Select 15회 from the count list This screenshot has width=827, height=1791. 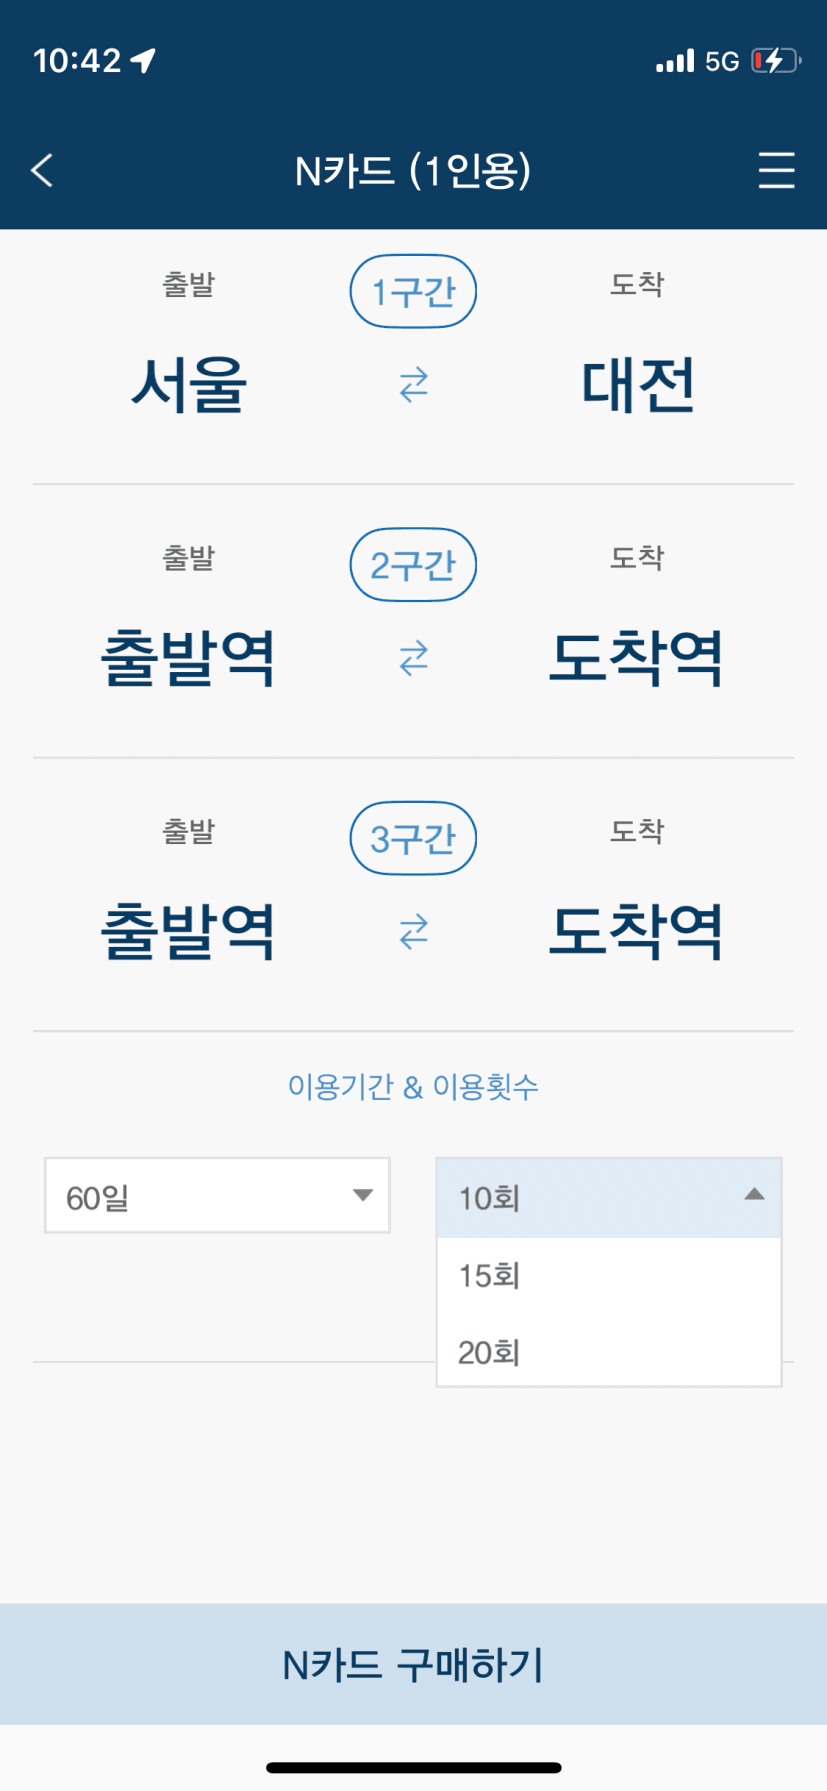608,1276
